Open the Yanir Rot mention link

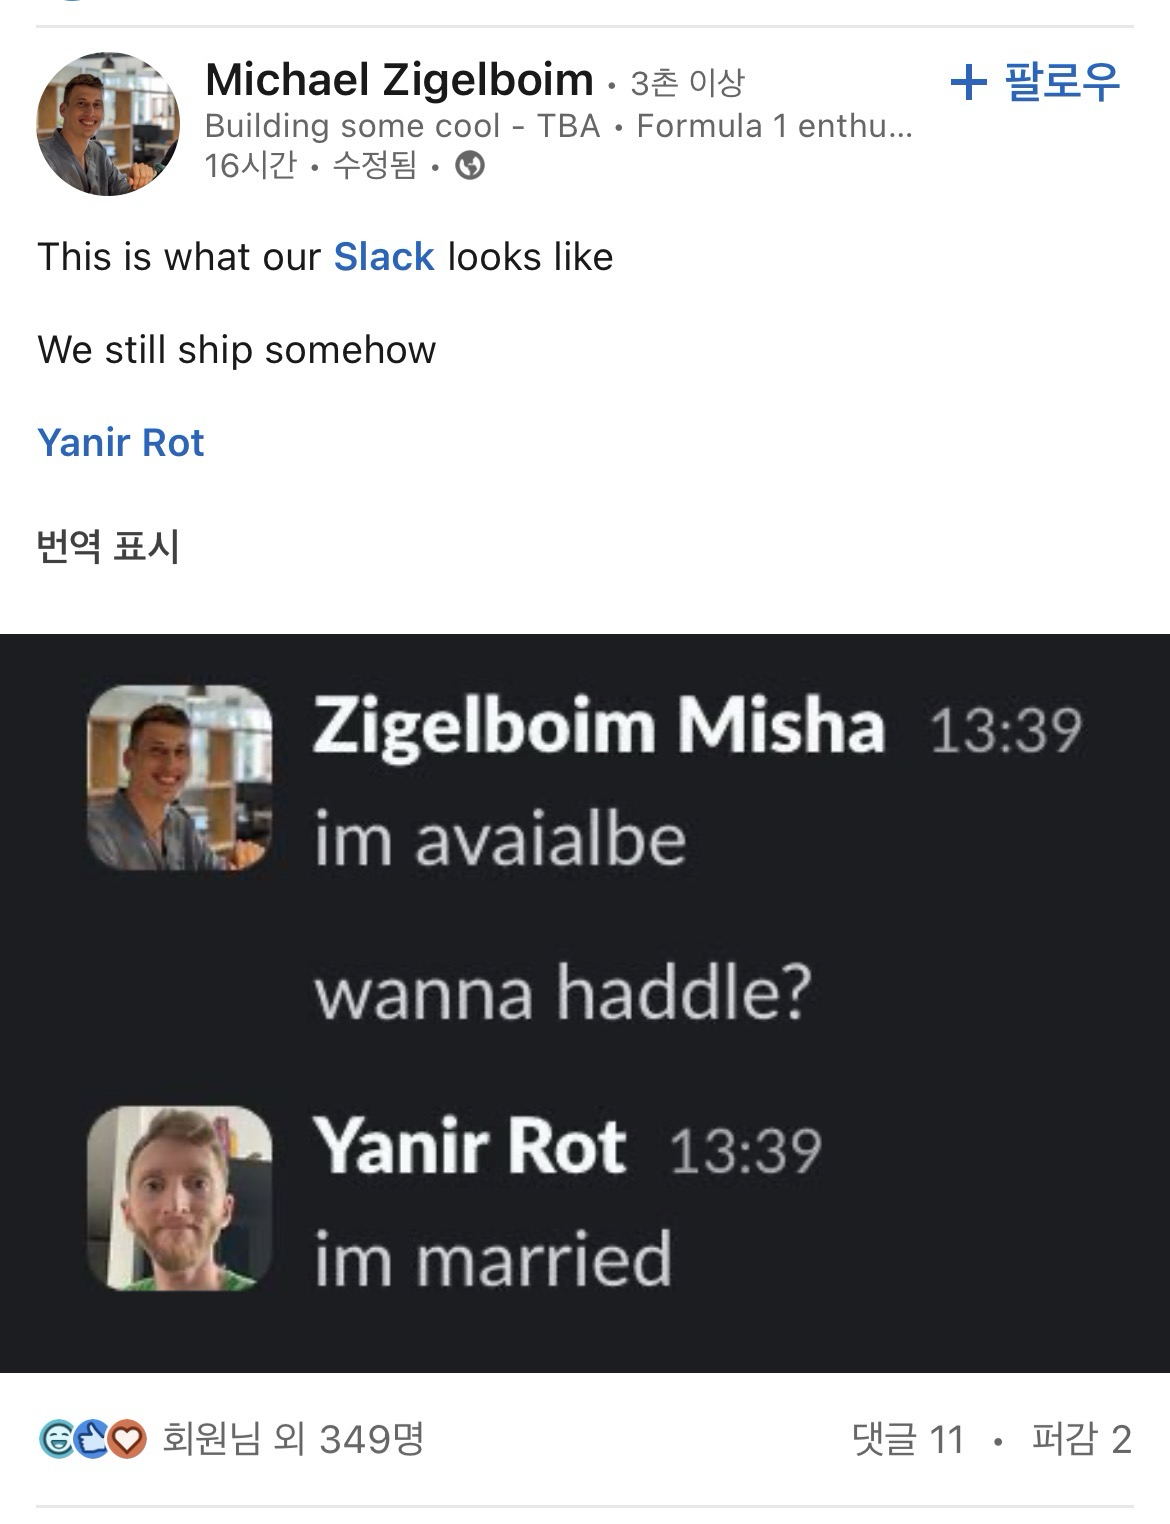pos(121,442)
